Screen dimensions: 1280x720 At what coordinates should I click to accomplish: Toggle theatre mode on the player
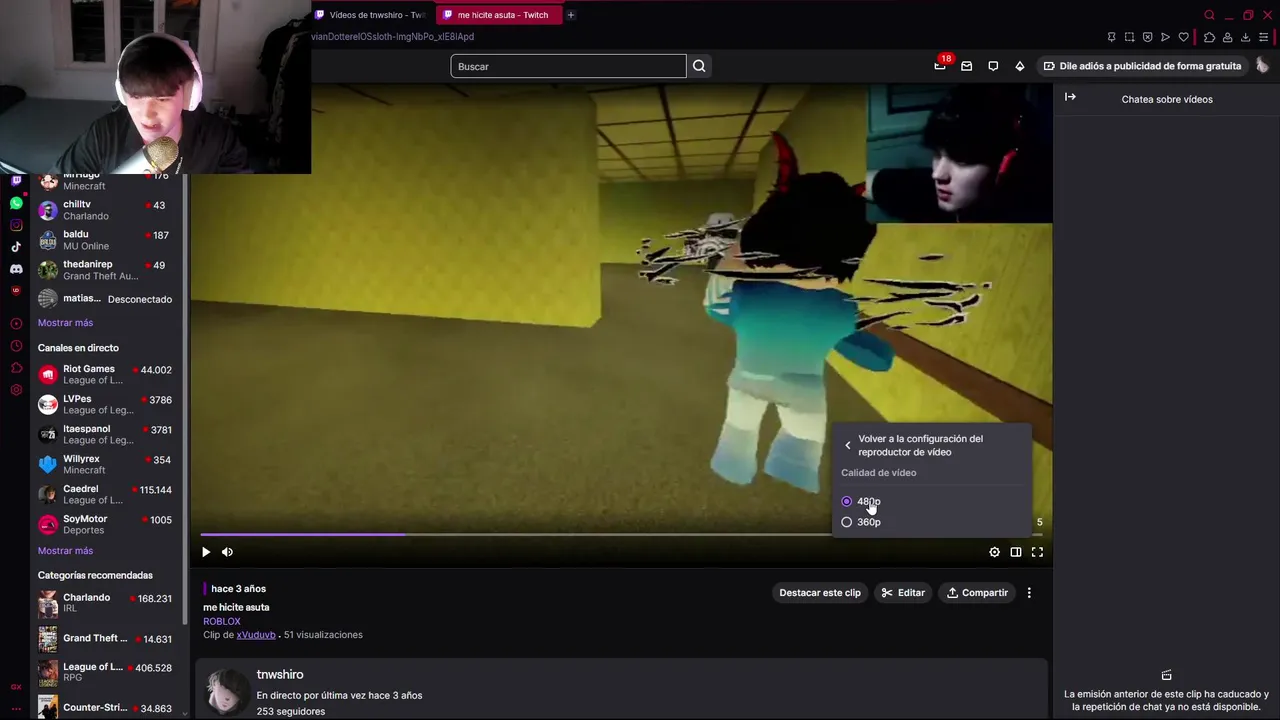1016,552
